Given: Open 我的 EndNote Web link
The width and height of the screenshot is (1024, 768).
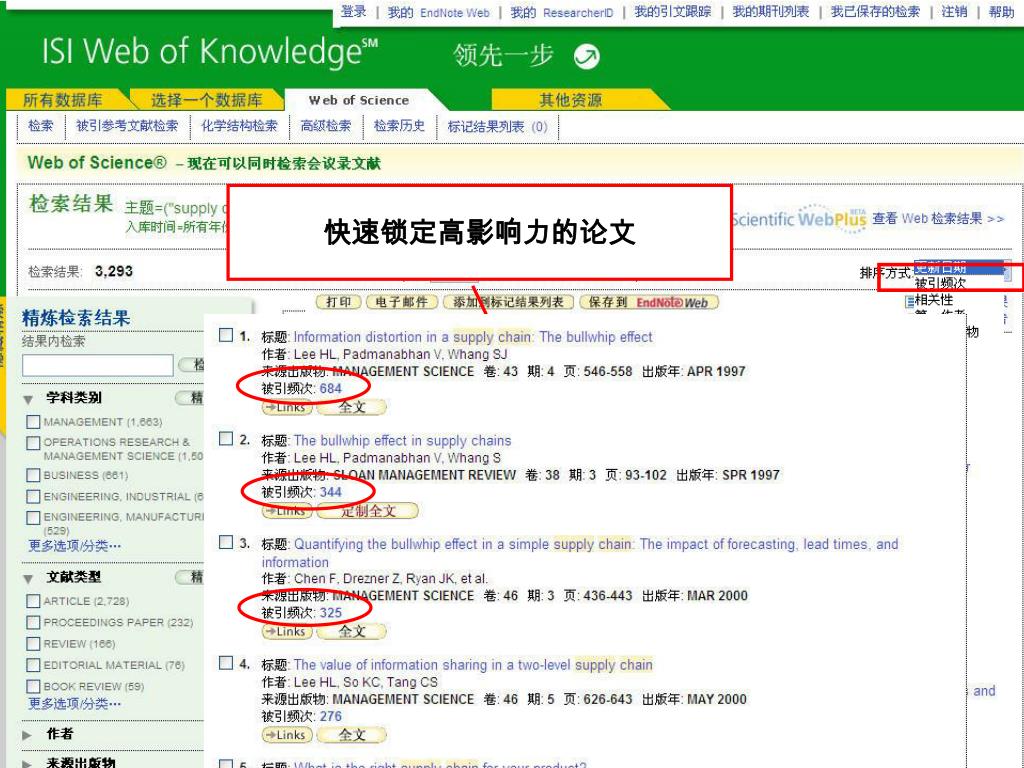Looking at the screenshot, I should click(438, 12).
